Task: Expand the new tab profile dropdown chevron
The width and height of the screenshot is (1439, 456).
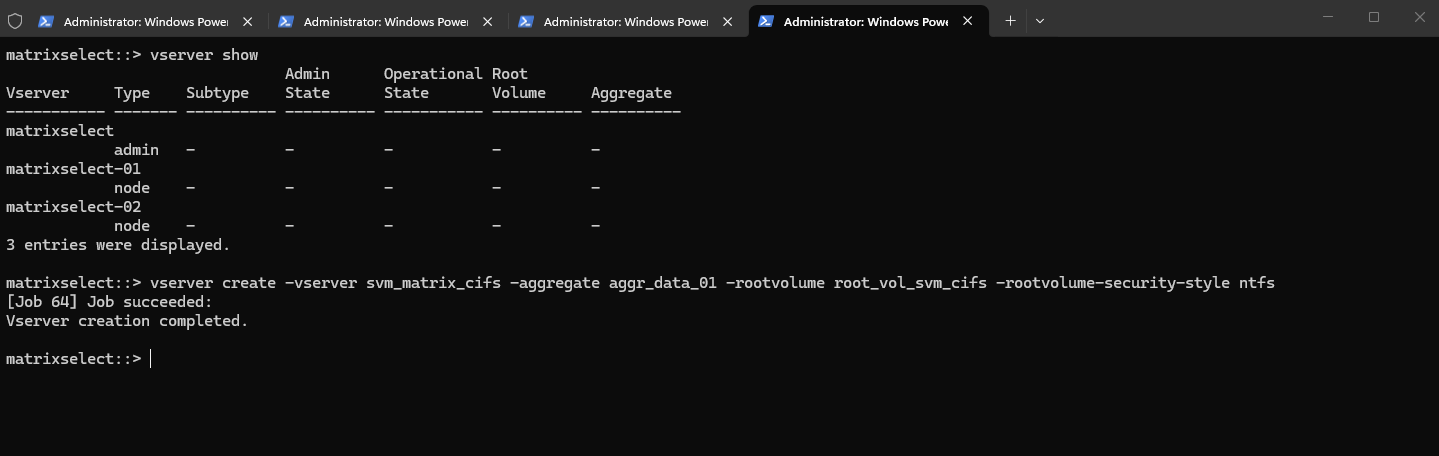Action: tap(1040, 21)
